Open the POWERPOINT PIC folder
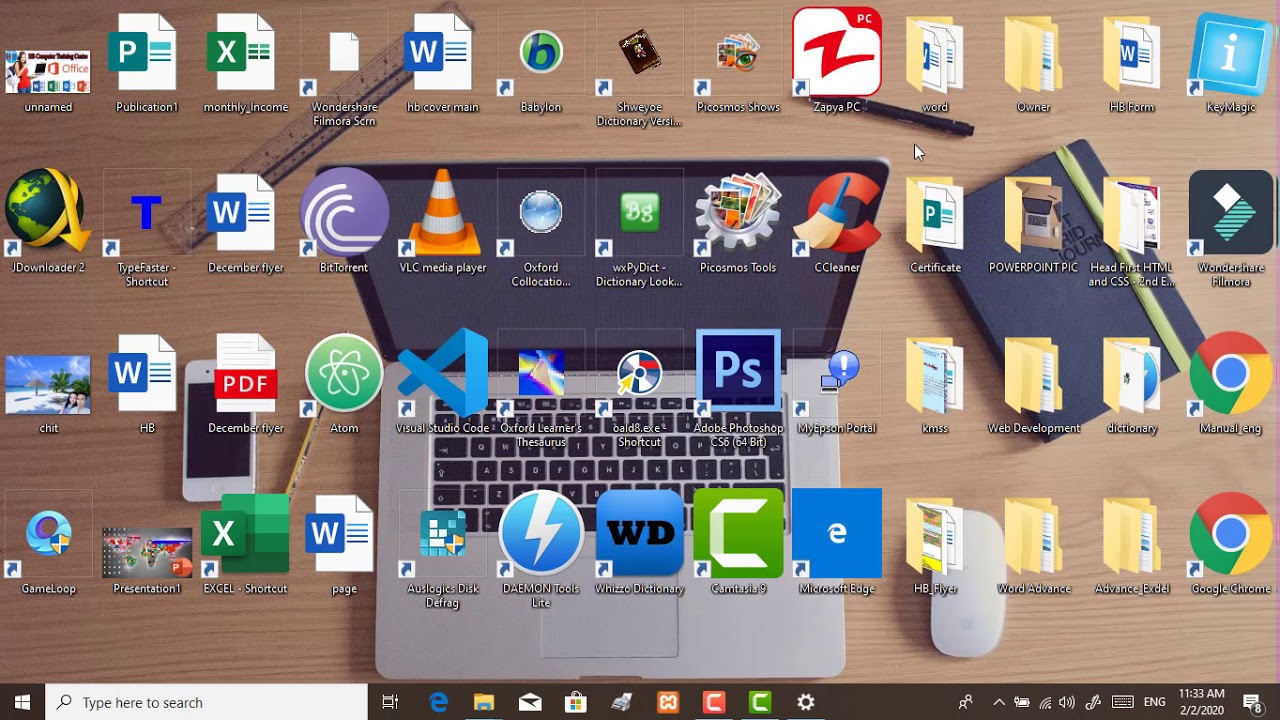This screenshot has height=720, width=1280. (1033, 214)
